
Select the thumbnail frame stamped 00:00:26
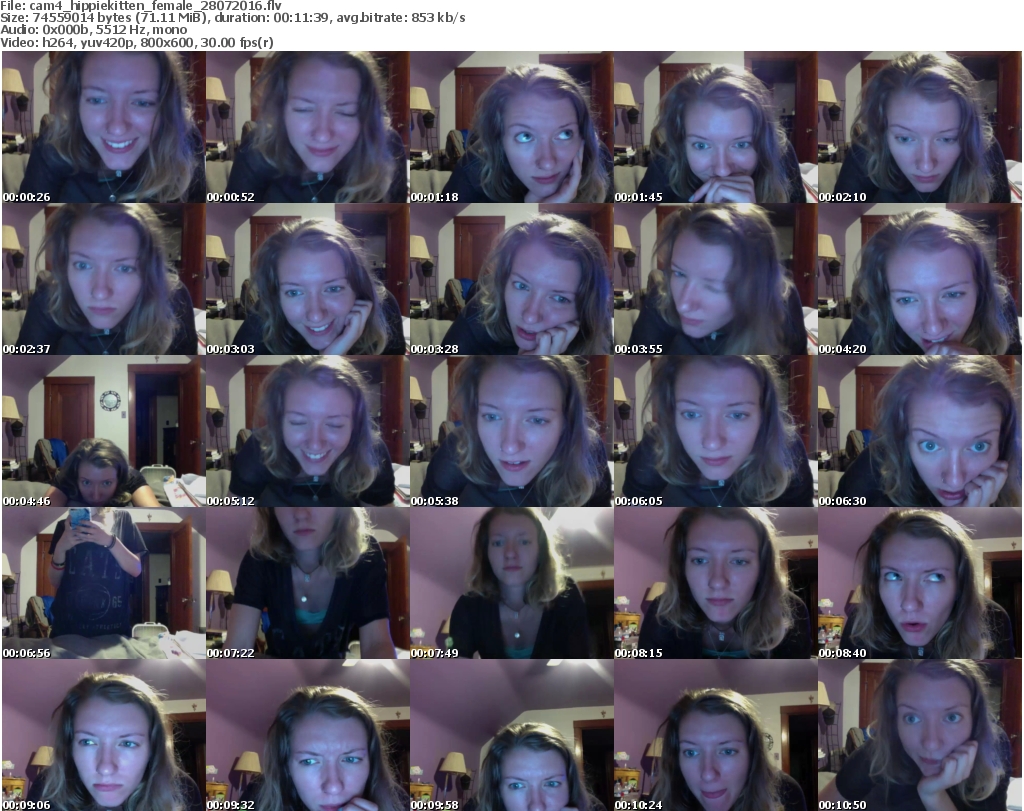point(104,127)
